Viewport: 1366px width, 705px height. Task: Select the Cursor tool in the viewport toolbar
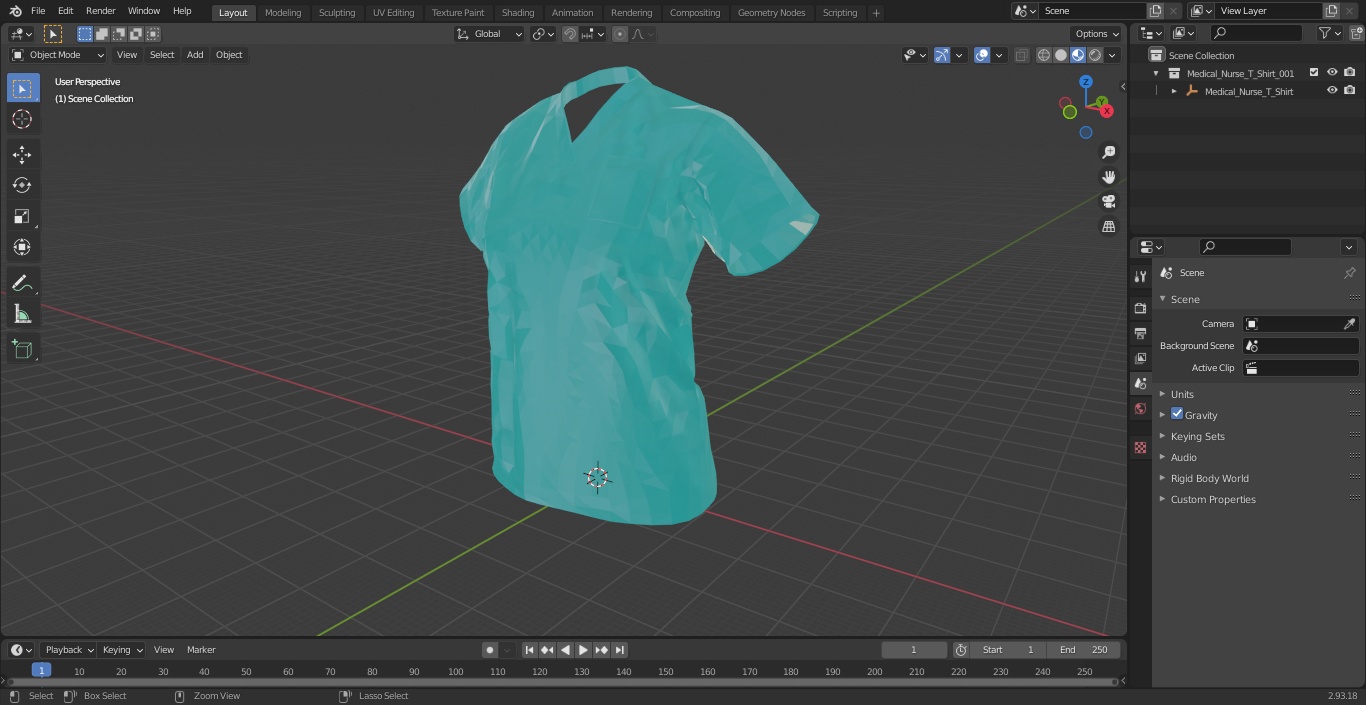pyautogui.click(x=22, y=120)
